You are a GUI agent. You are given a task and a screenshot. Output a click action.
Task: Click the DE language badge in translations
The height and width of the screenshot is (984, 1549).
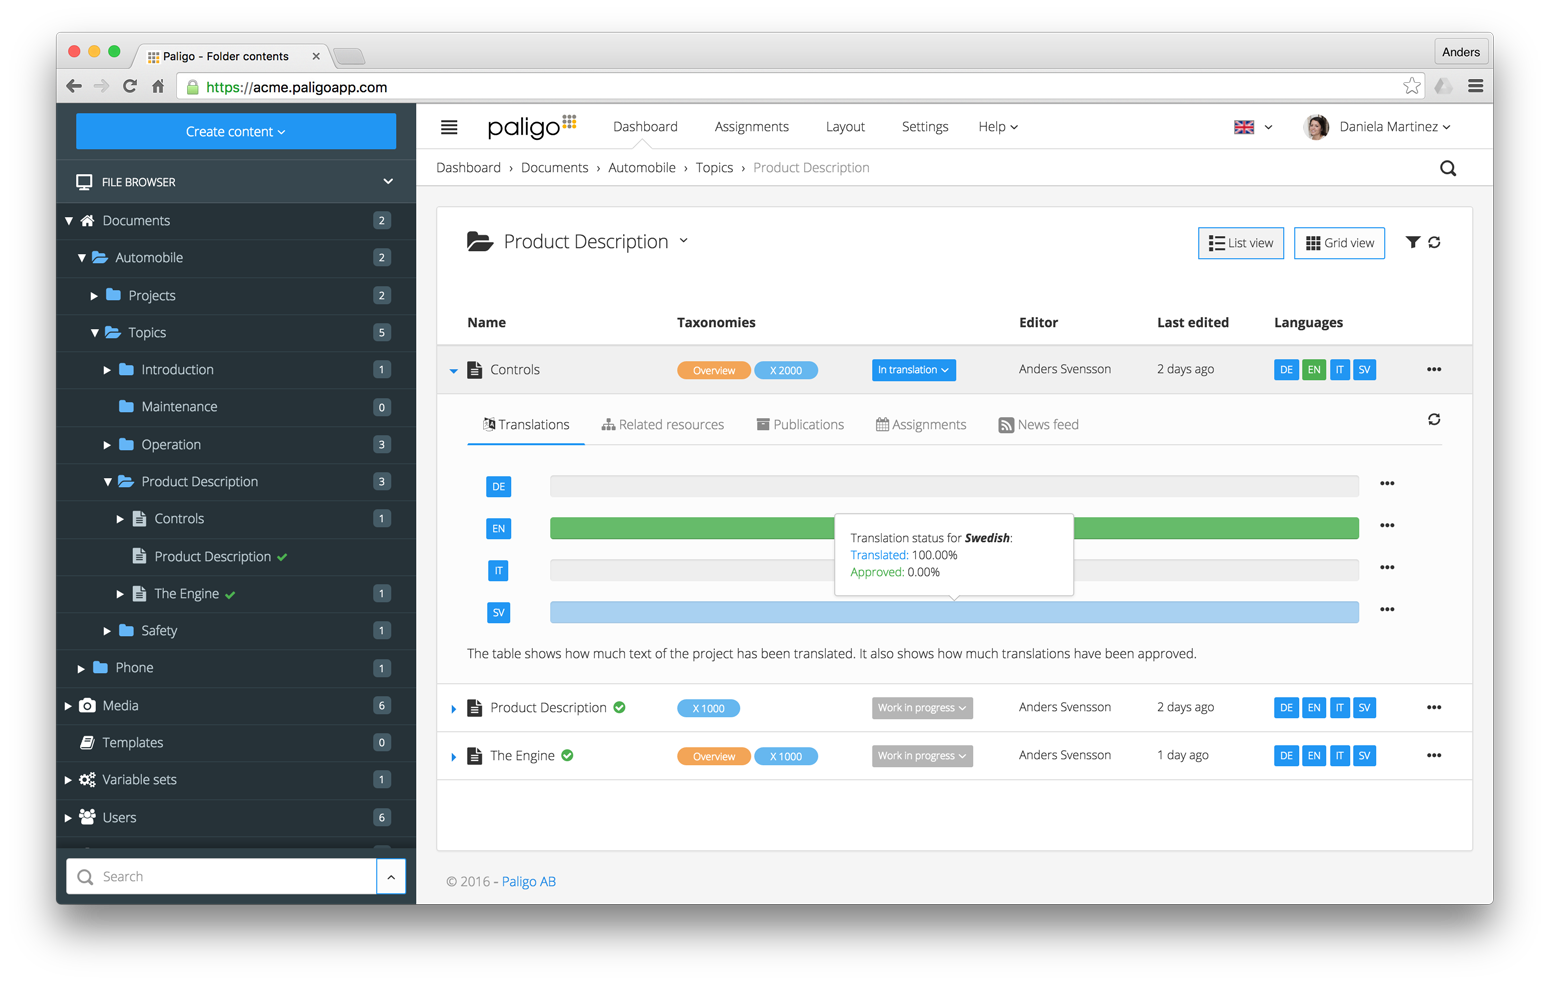498,487
